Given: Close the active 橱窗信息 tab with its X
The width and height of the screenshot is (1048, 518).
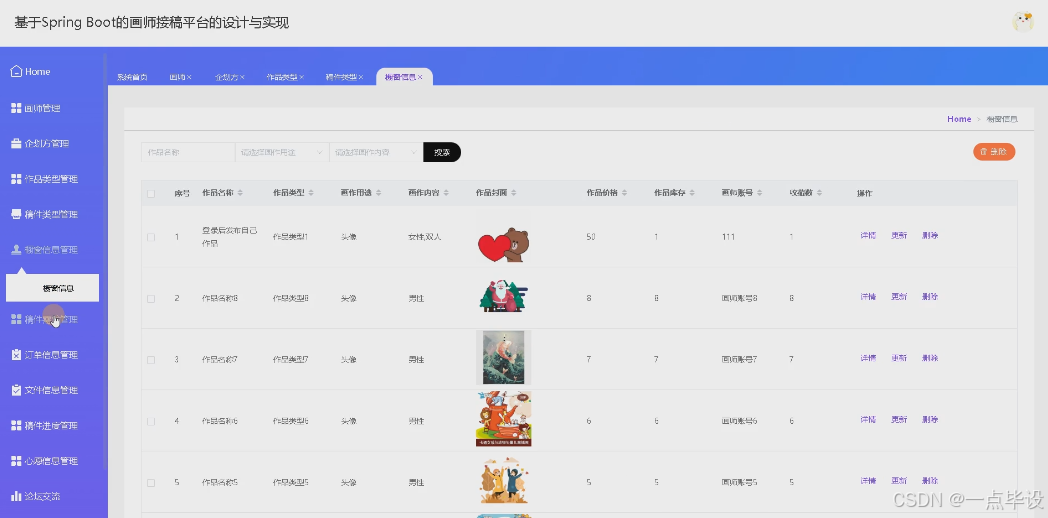Looking at the screenshot, I should (x=420, y=78).
